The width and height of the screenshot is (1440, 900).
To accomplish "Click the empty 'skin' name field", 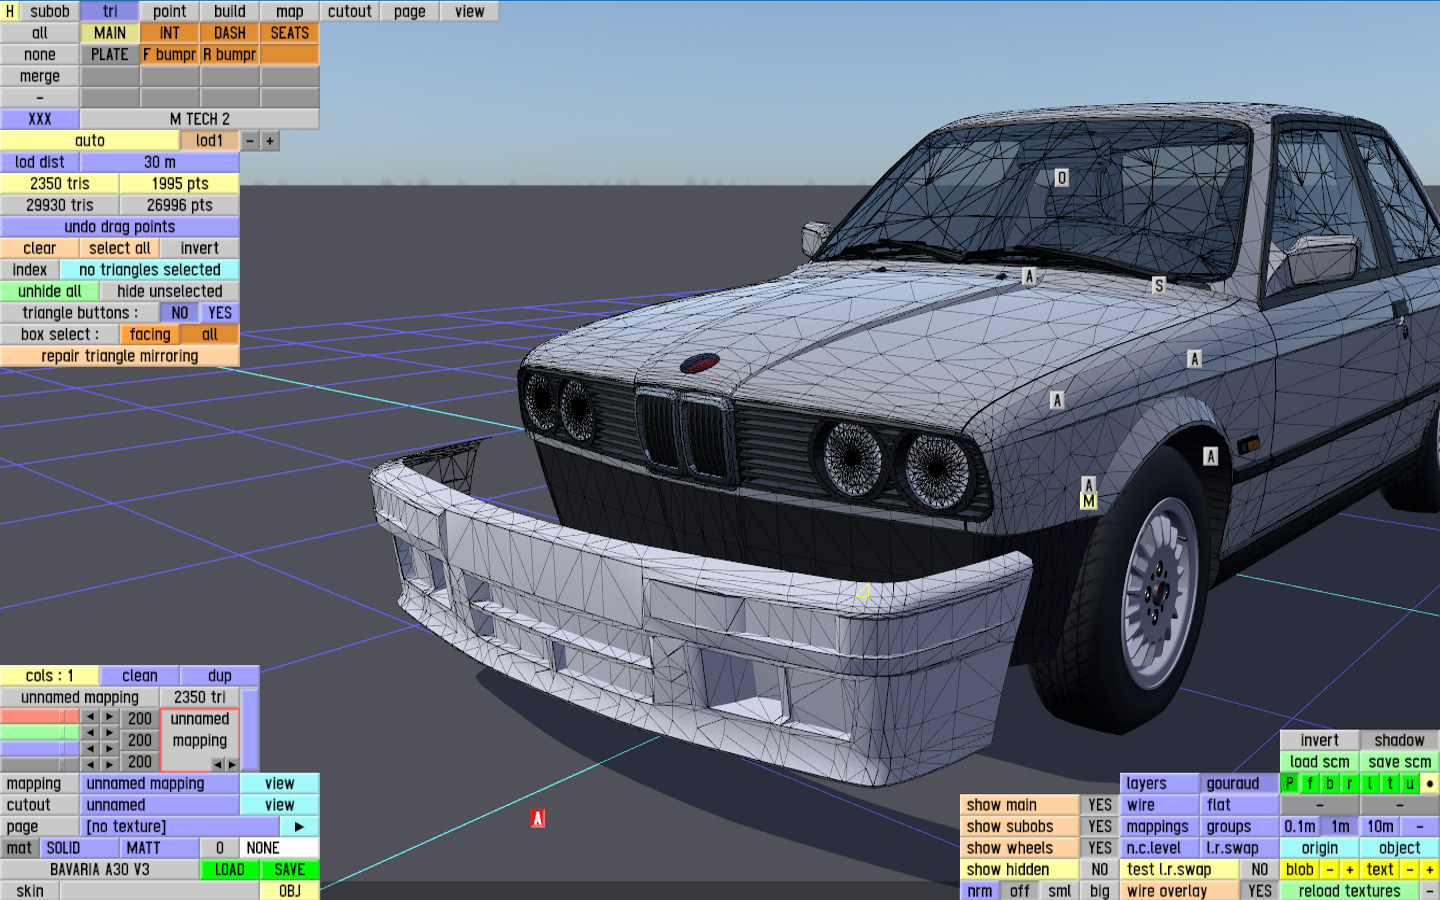I will coord(160,891).
